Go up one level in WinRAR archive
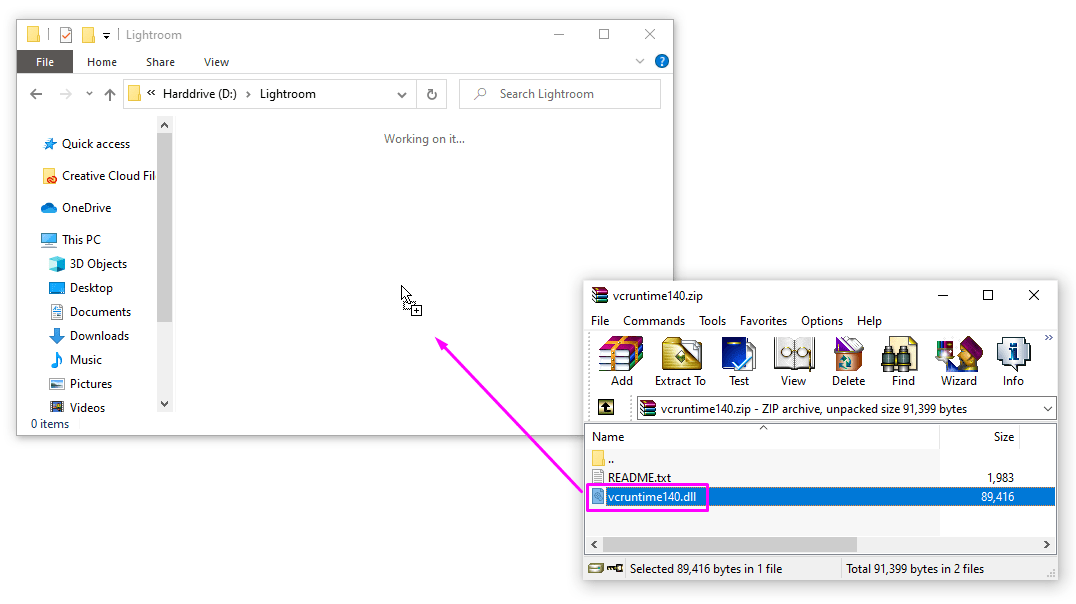The image size is (1076, 604). pos(606,408)
